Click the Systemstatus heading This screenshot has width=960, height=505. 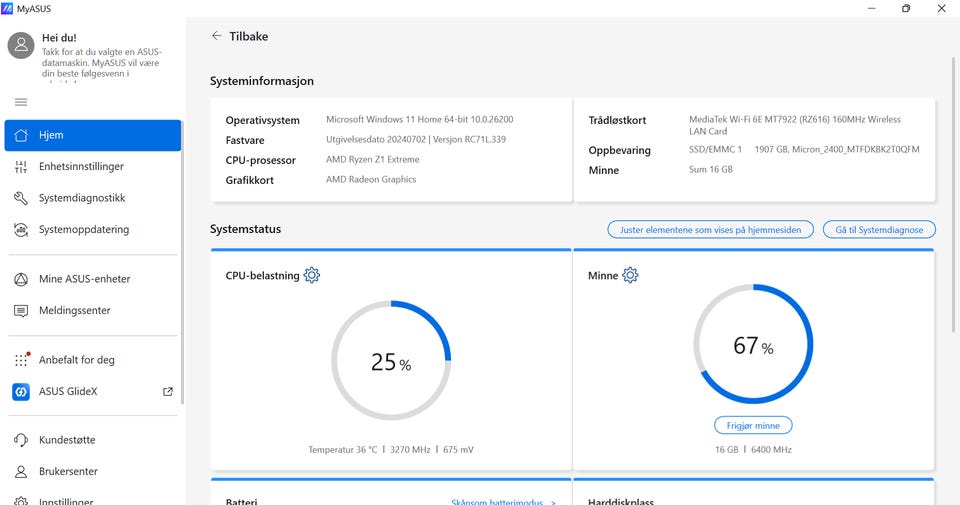click(246, 229)
